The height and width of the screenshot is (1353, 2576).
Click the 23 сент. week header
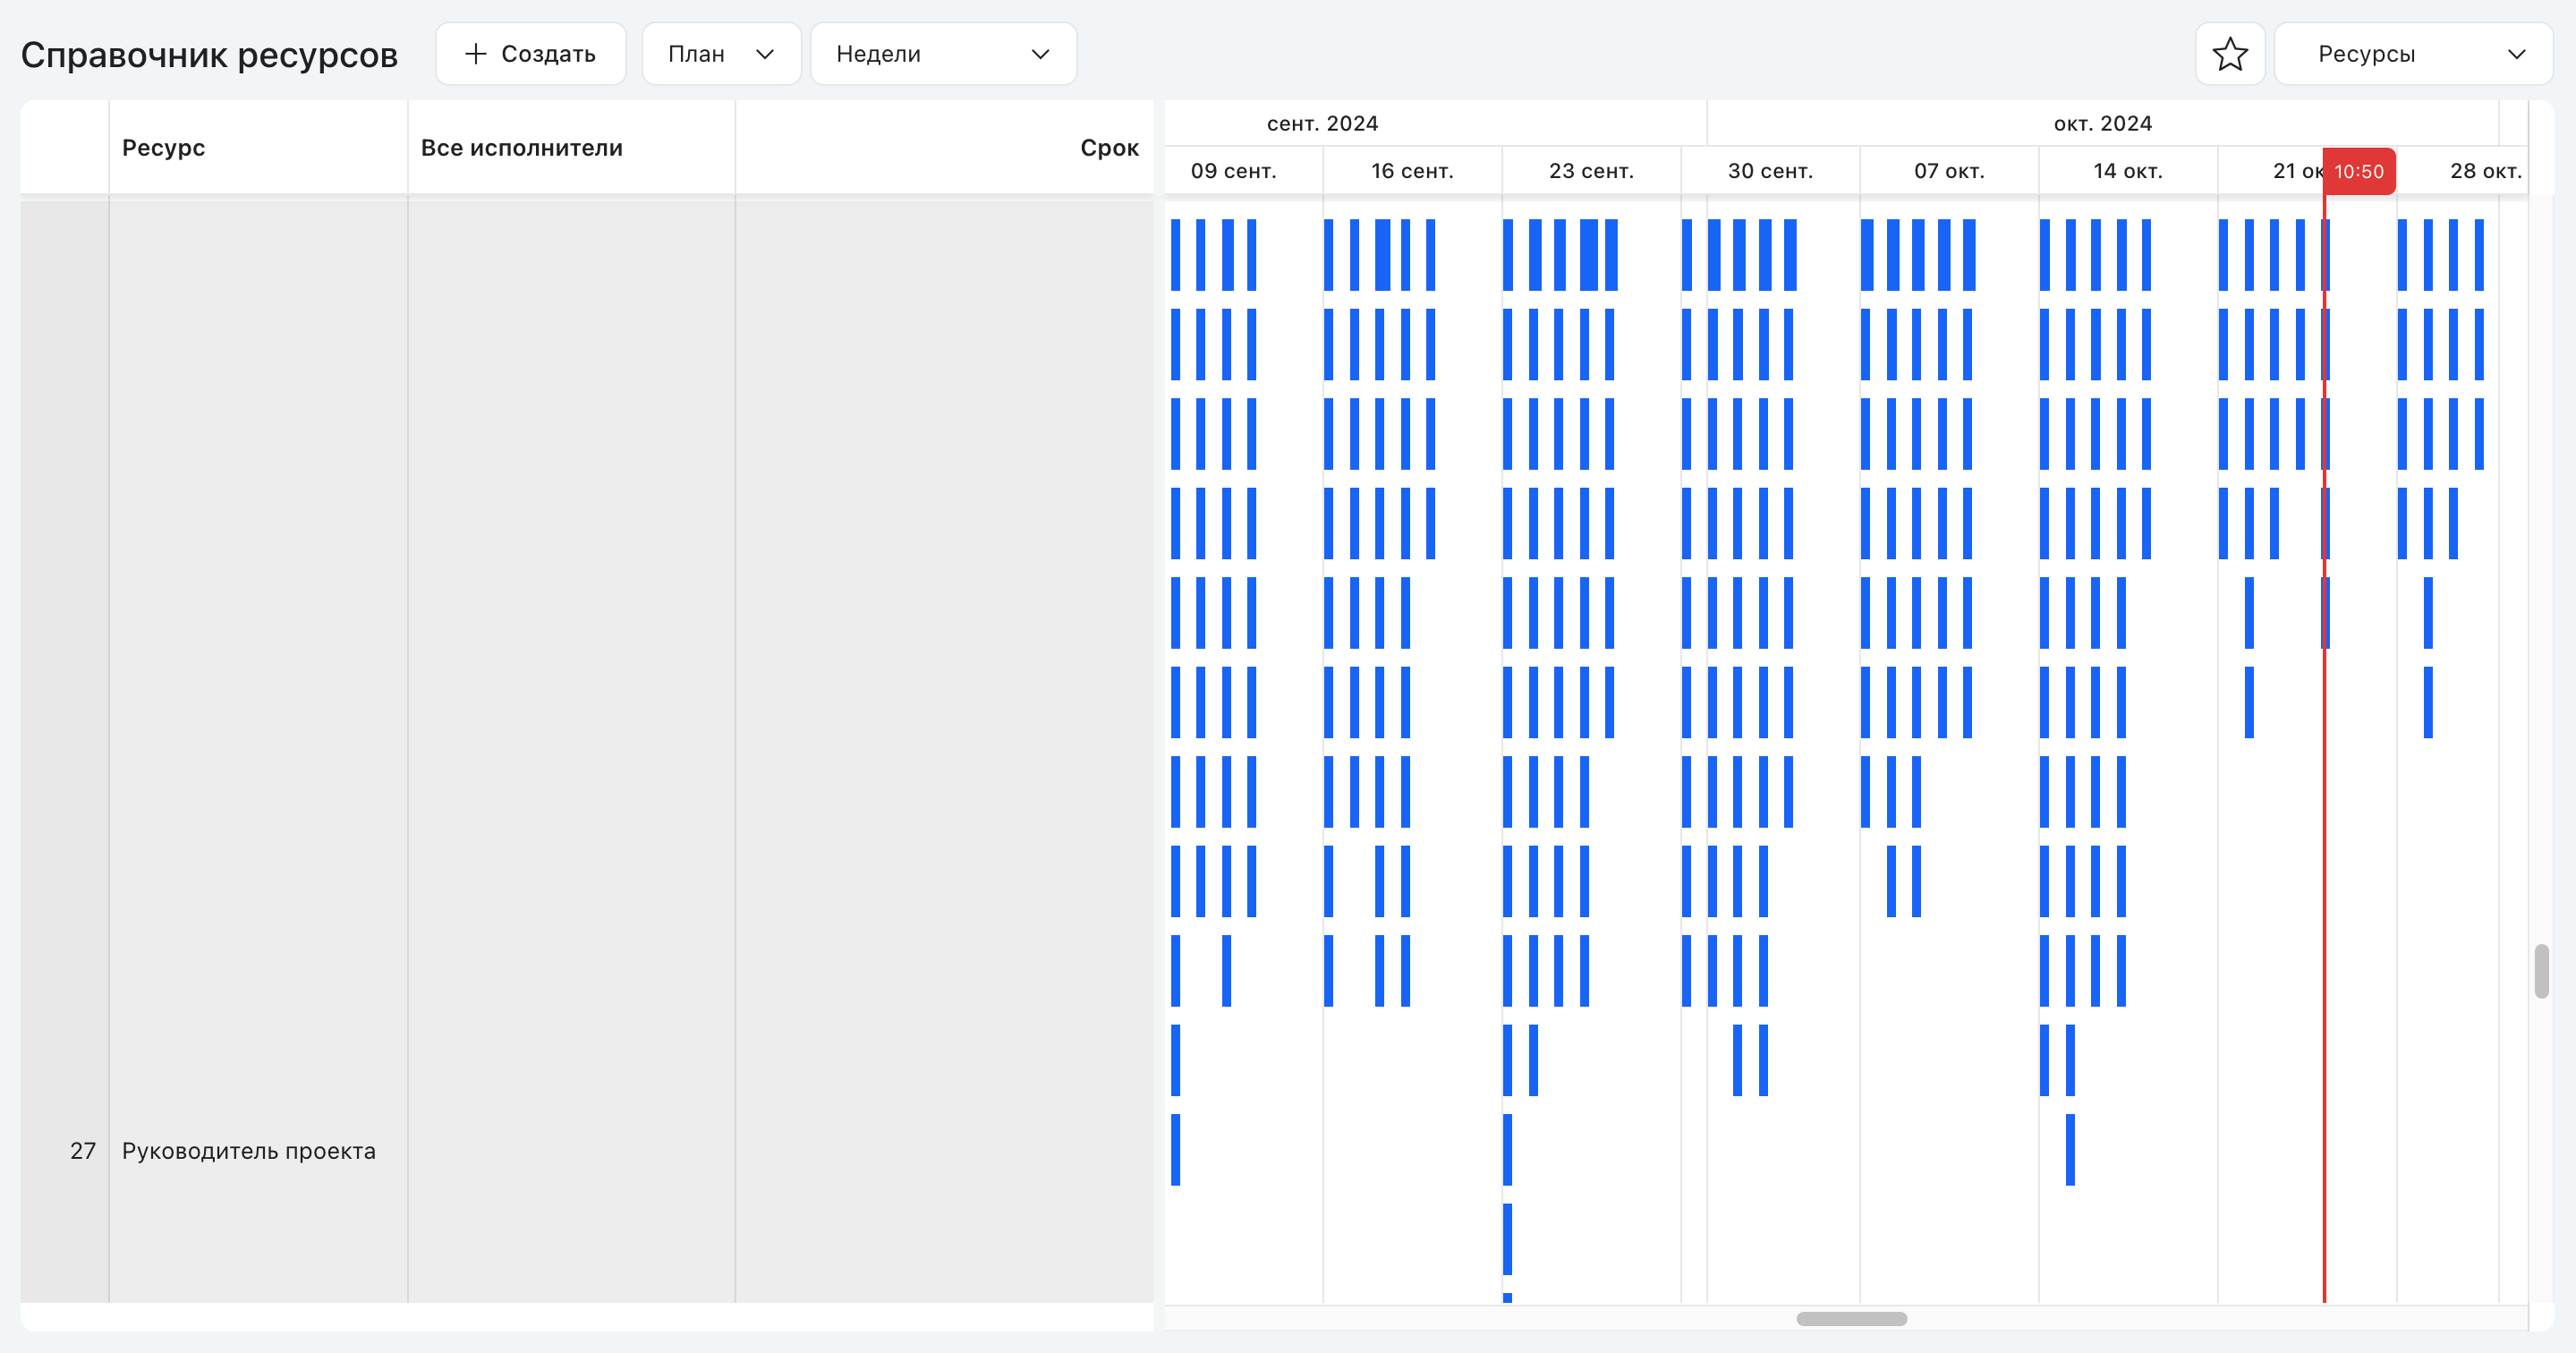[1591, 171]
